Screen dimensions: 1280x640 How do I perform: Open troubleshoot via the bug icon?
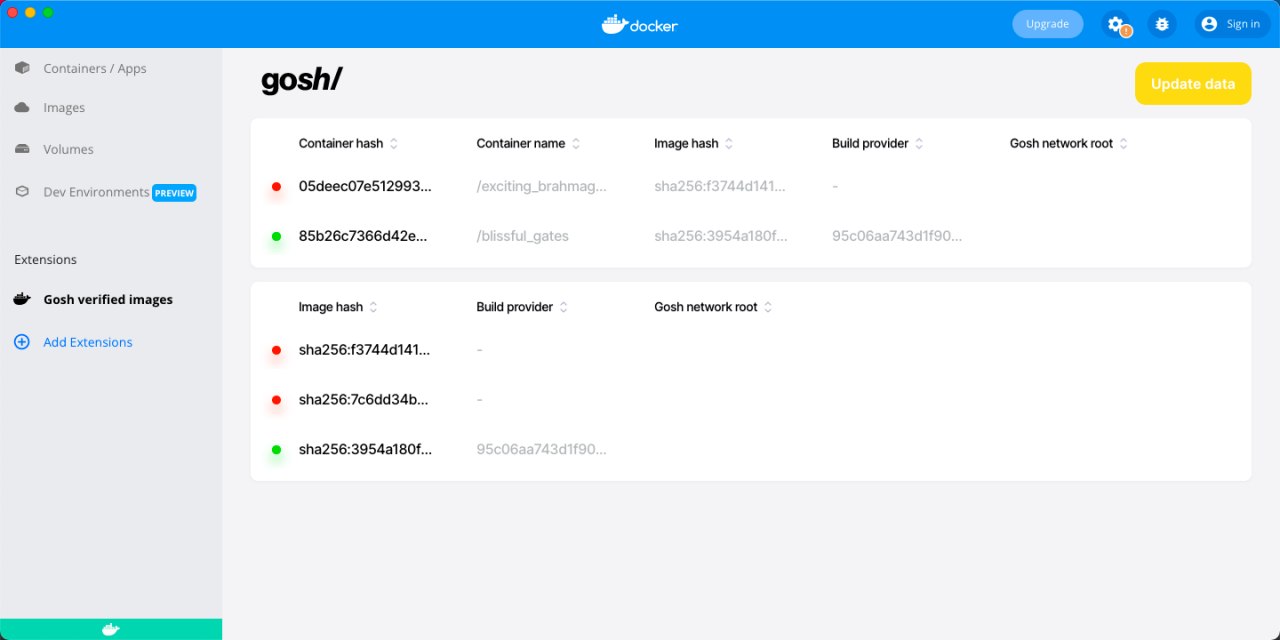[x=1162, y=24]
